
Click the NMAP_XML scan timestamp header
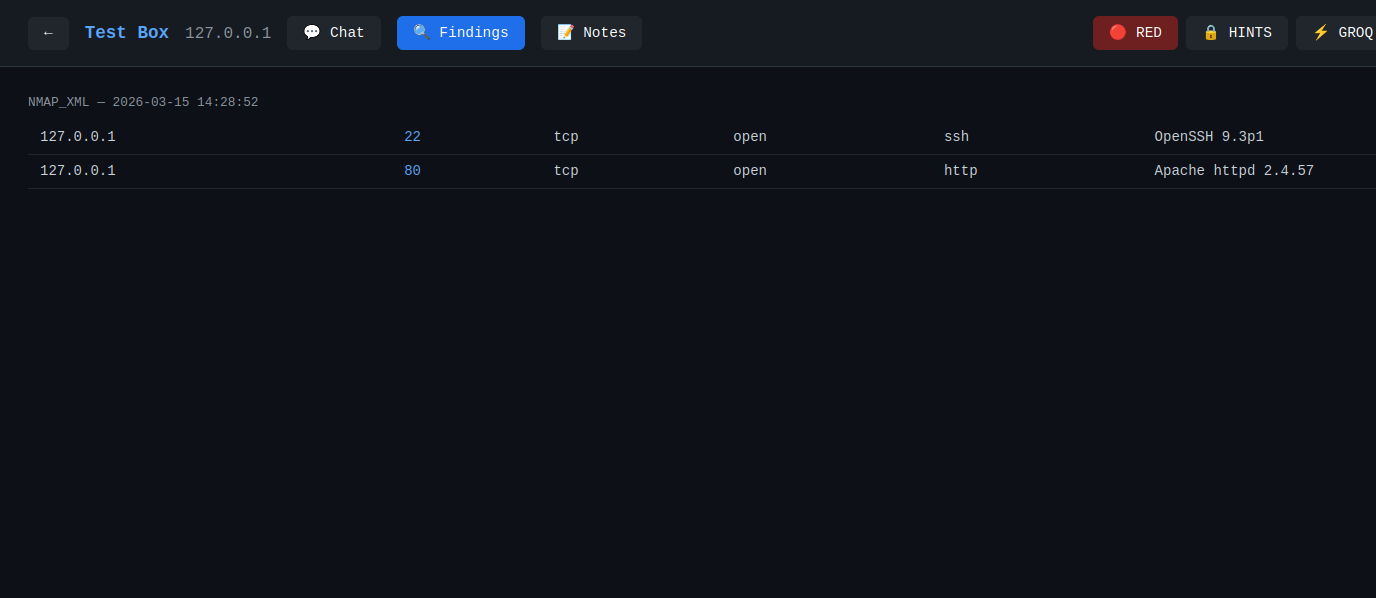(x=143, y=102)
